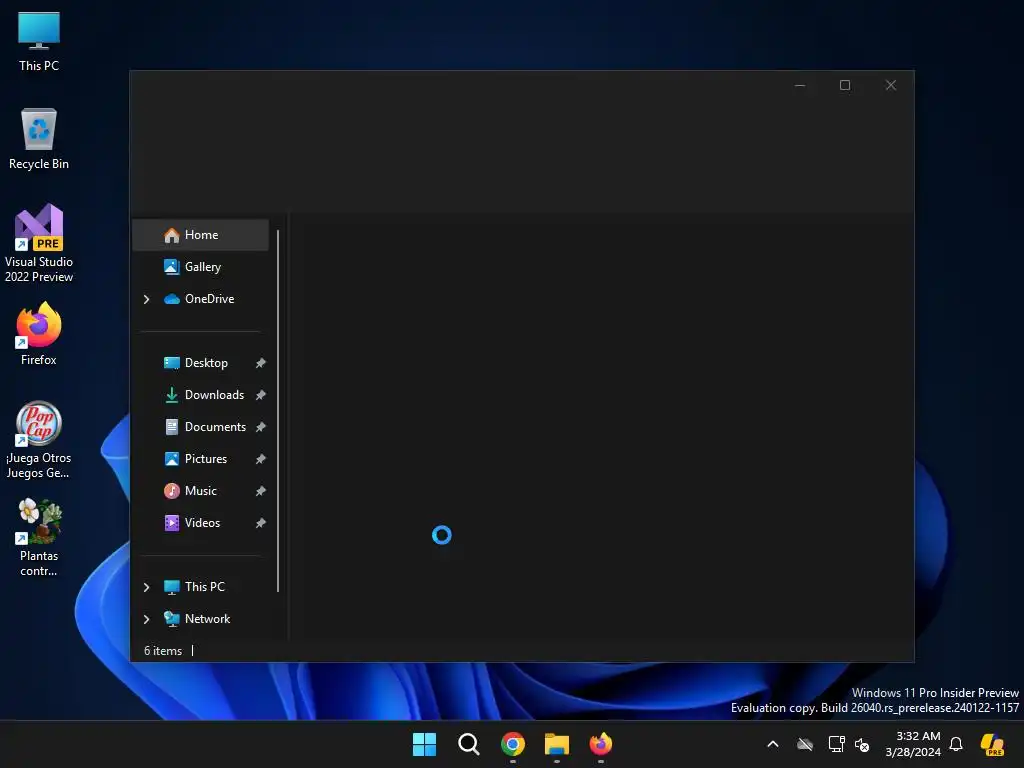Open Gallery in the sidebar
1024x768 pixels.
pyautogui.click(x=200, y=267)
